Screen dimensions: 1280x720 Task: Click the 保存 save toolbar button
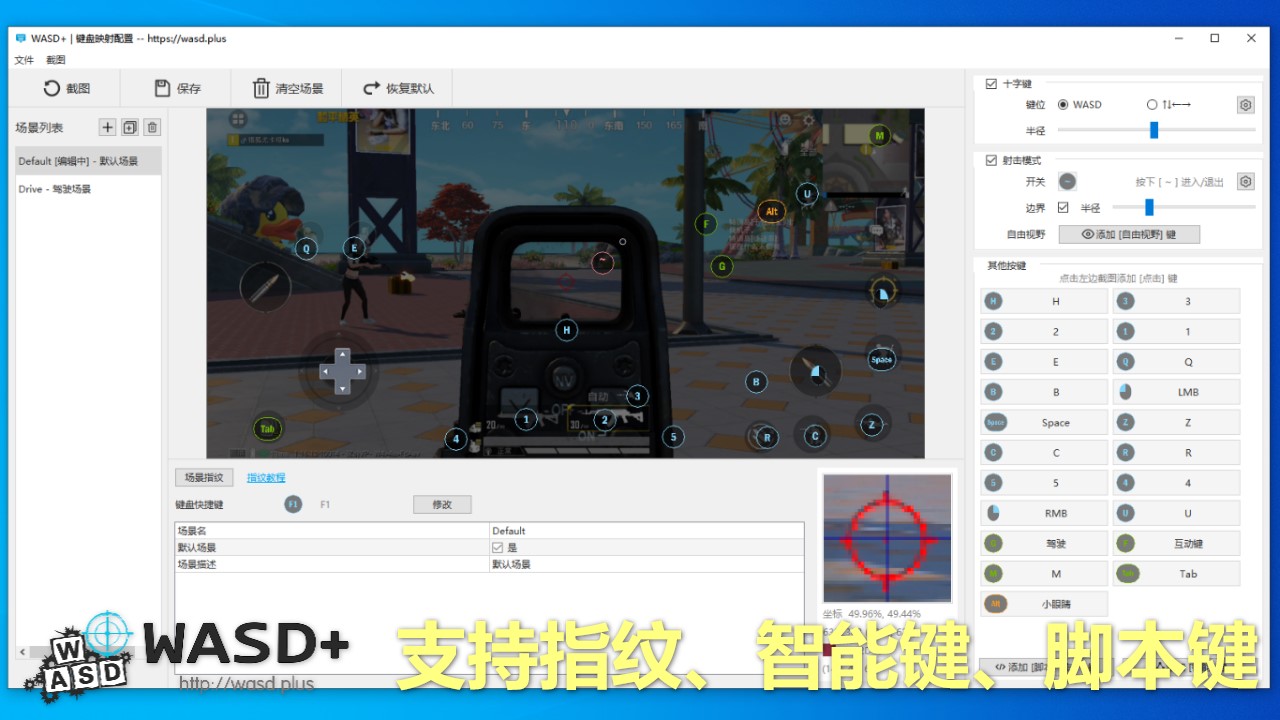coord(177,88)
